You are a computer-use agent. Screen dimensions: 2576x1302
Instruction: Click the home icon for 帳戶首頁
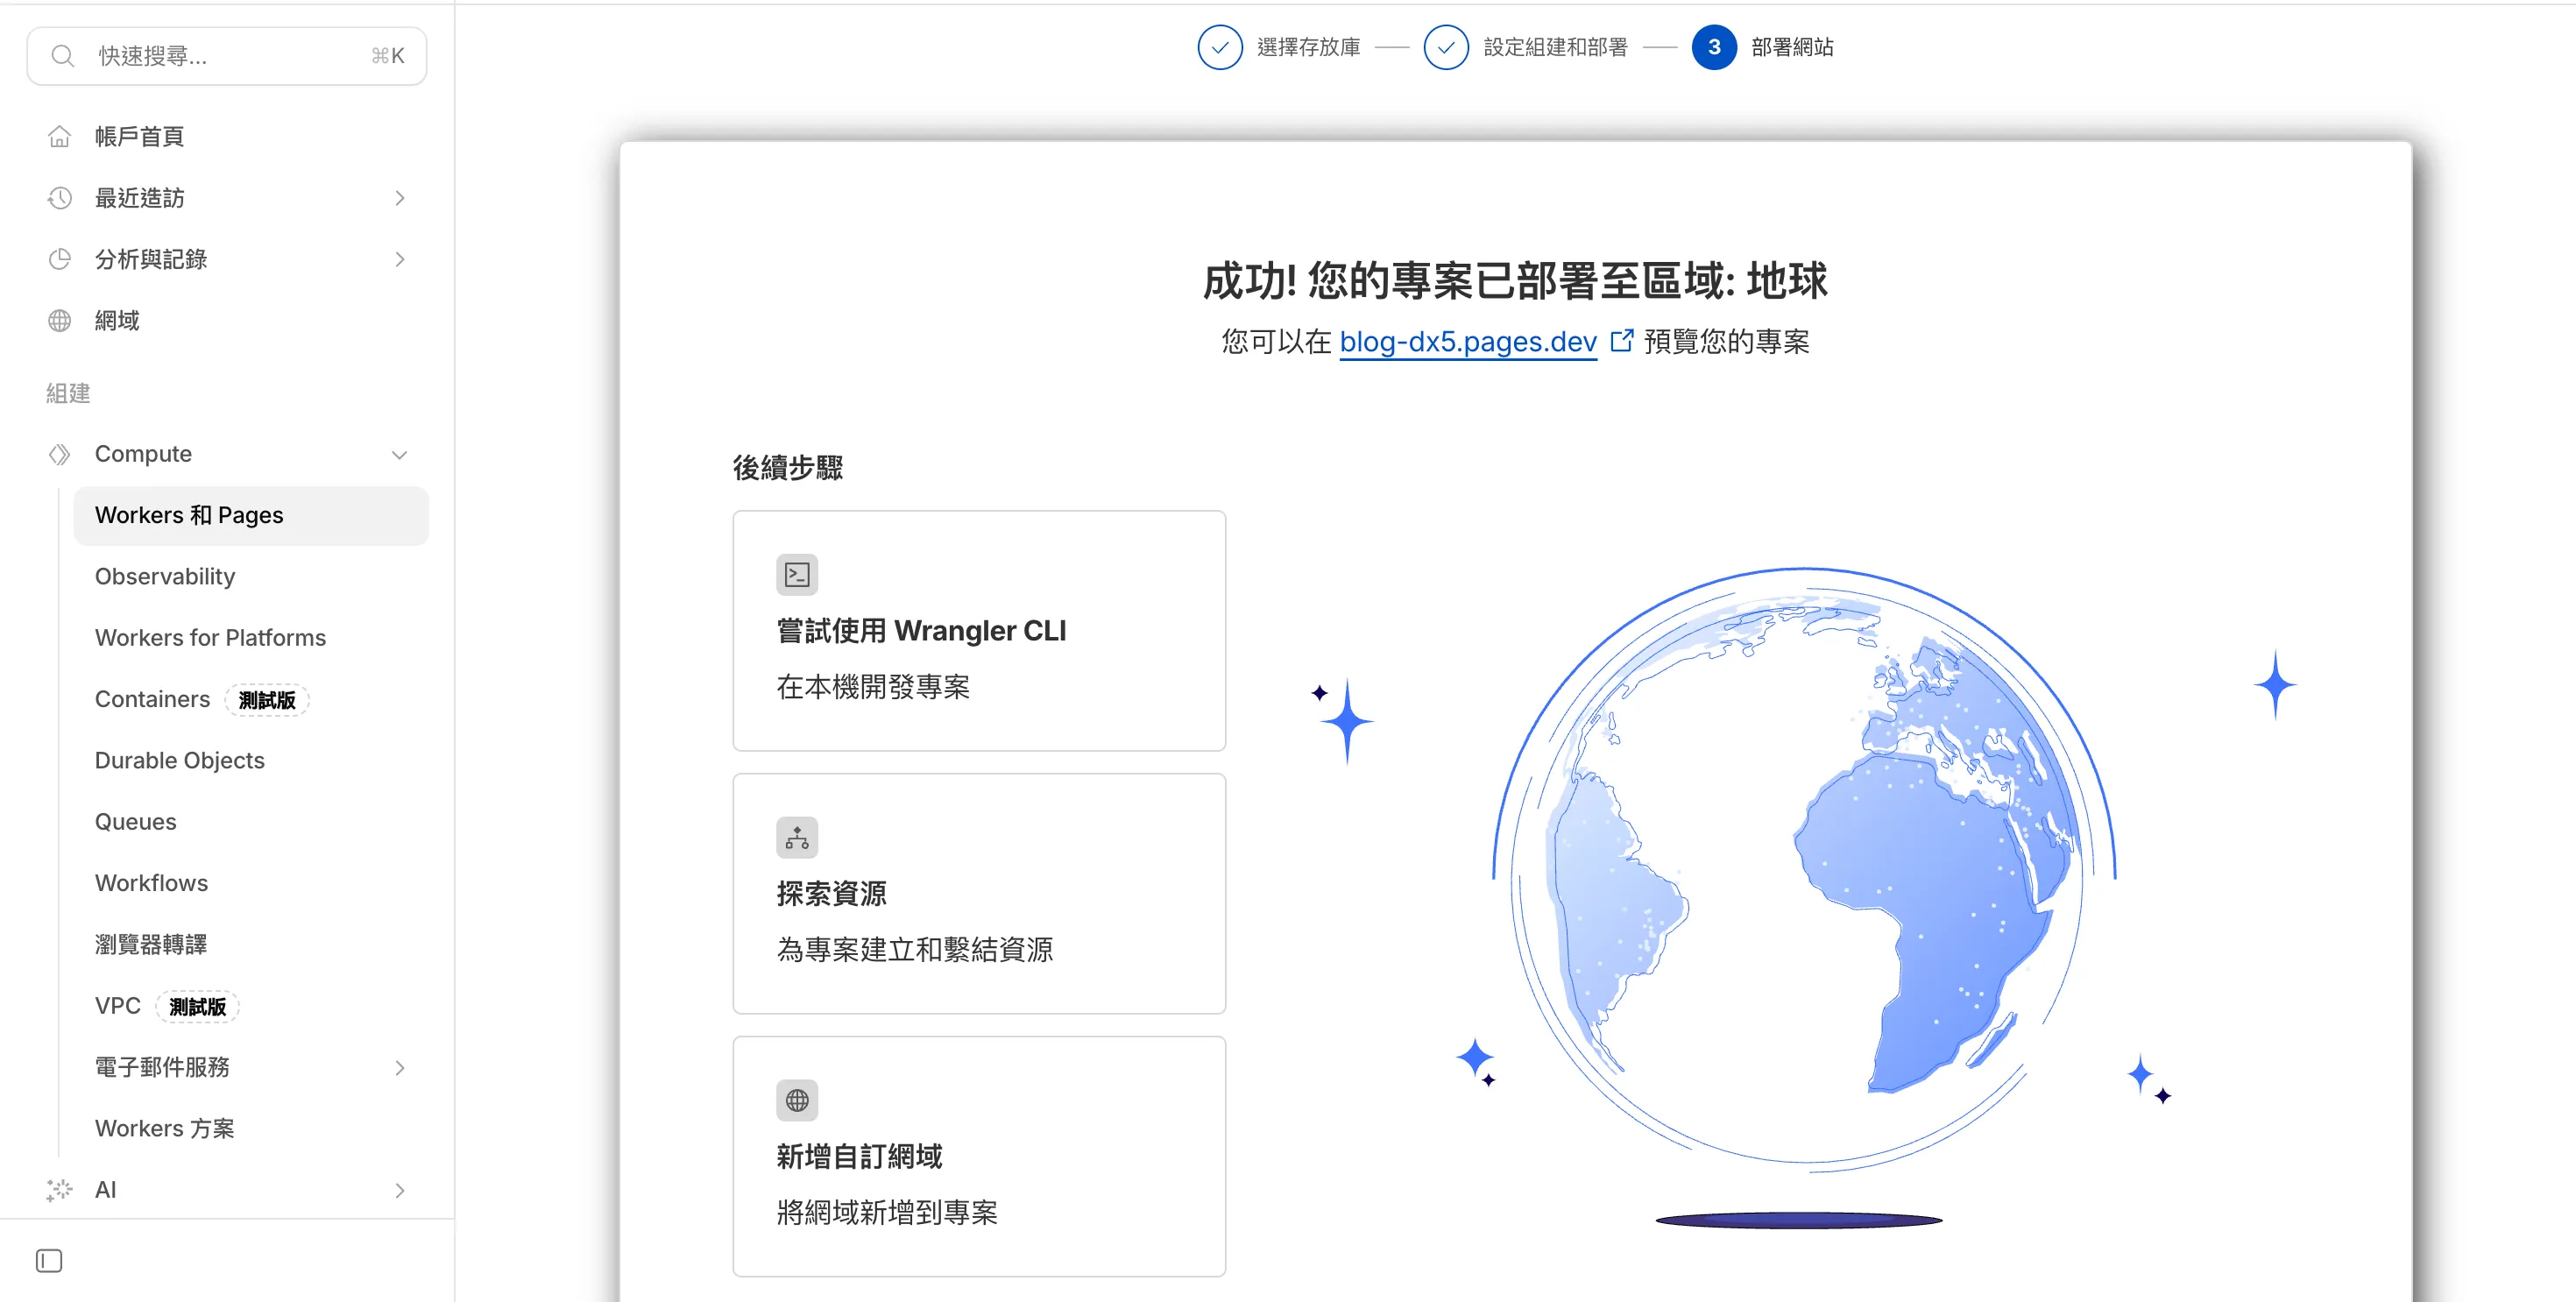(60, 136)
